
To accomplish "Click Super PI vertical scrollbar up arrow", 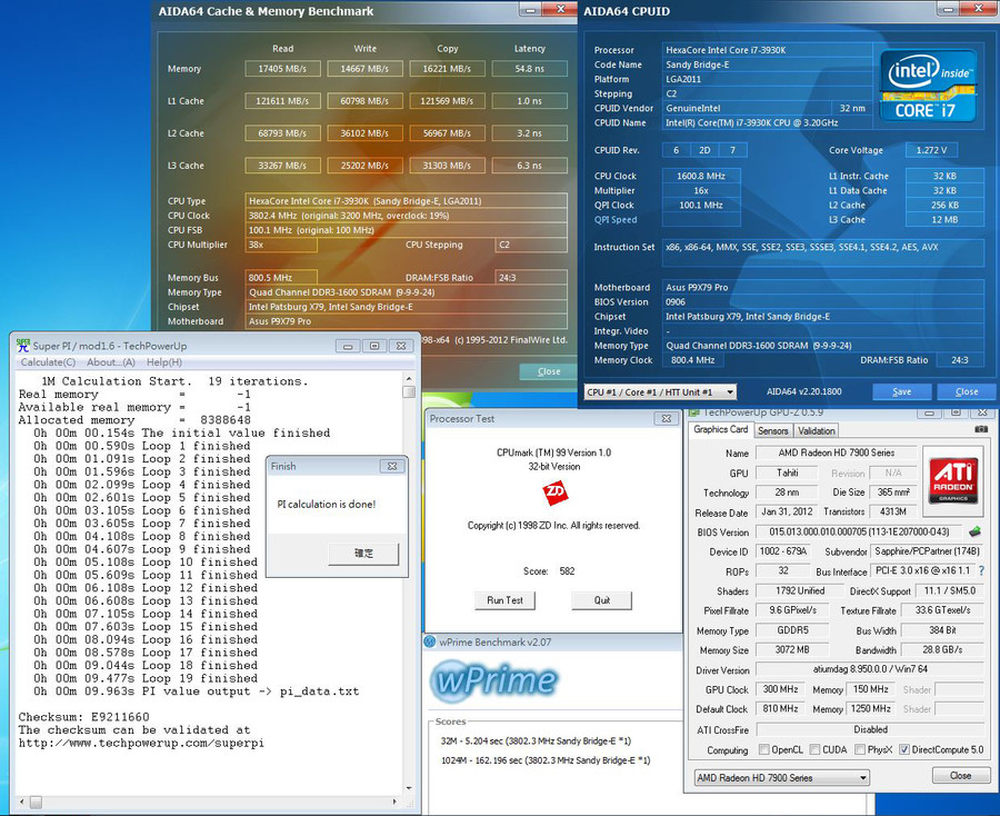I will coord(409,378).
